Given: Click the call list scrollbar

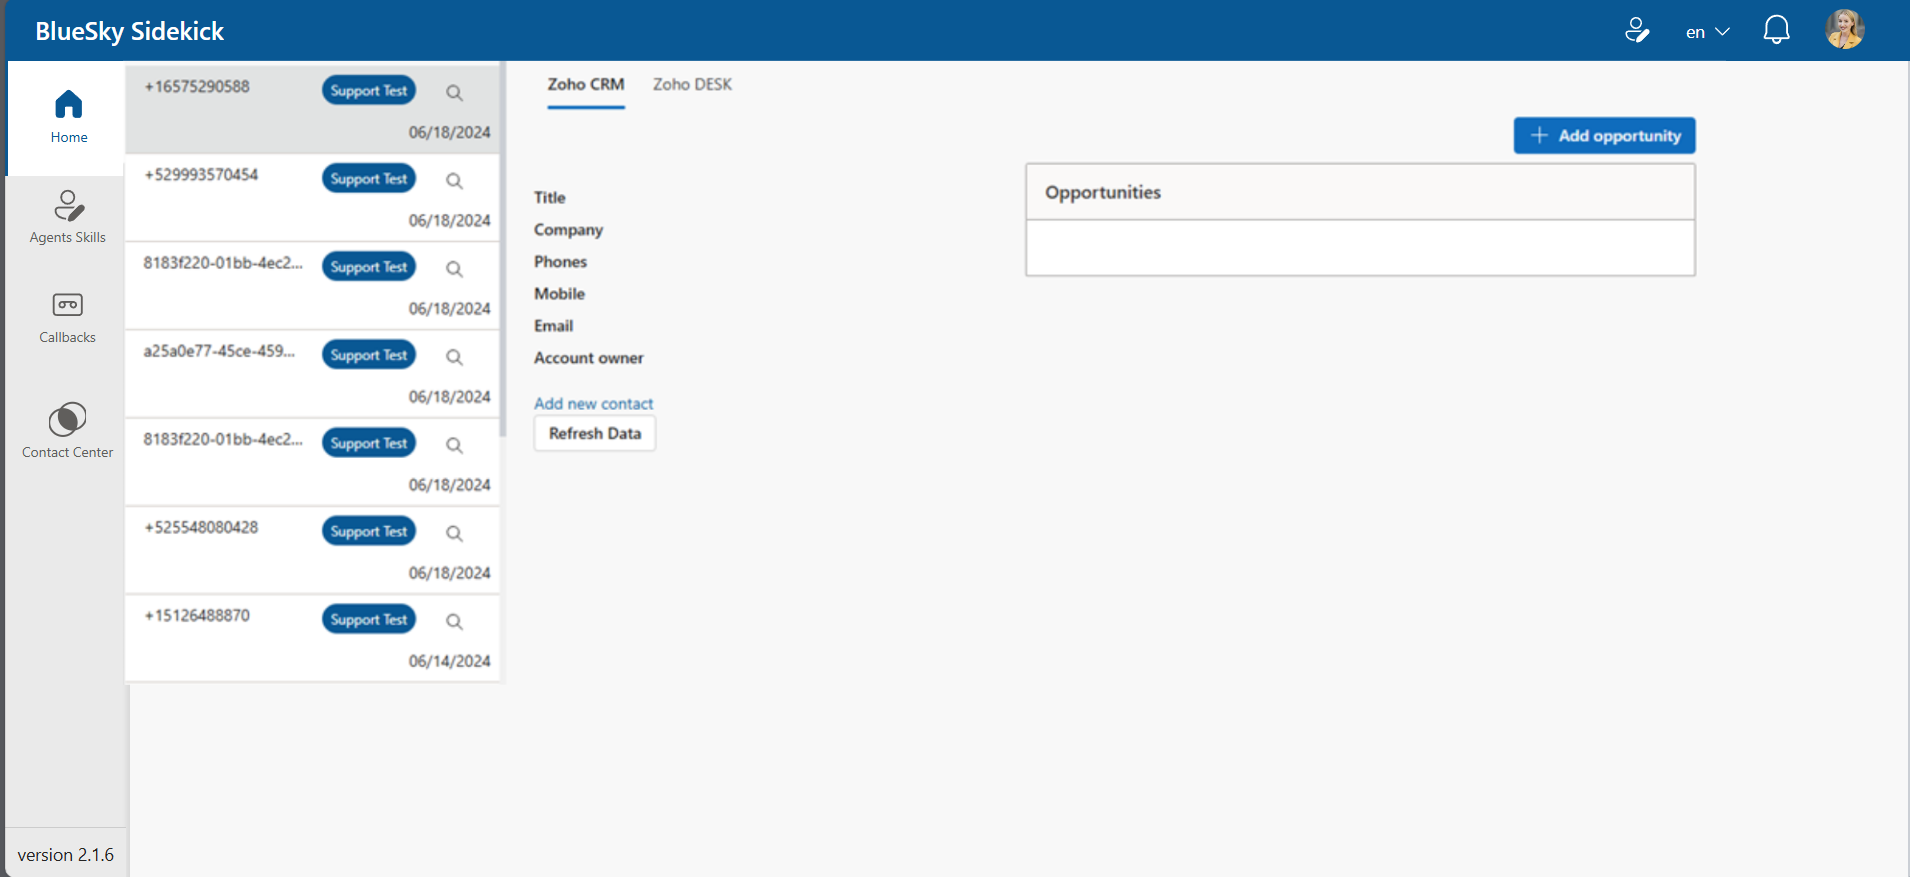Looking at the screenshot, I should pyautogui.click(x=503, y=250).
